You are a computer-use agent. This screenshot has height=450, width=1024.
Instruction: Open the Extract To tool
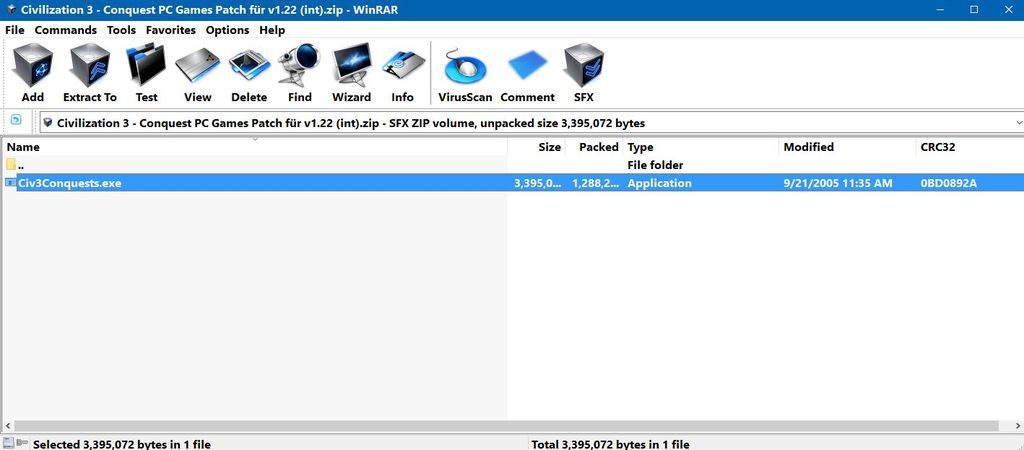pyautogui.click(x=89, y=72)
